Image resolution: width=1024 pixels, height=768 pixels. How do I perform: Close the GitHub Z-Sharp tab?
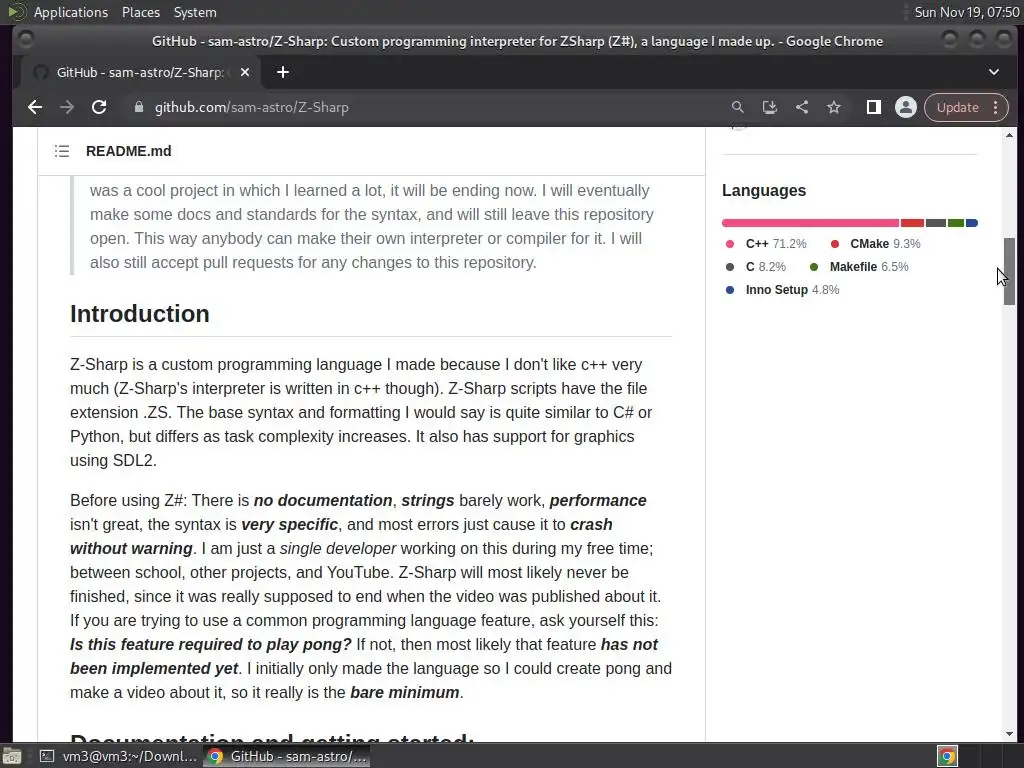245,72
